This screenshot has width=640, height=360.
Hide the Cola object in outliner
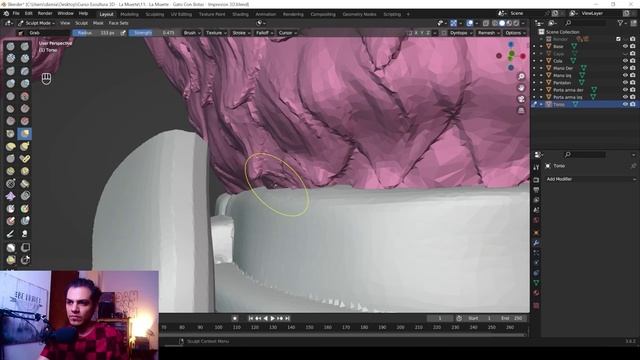pos(625,61)
